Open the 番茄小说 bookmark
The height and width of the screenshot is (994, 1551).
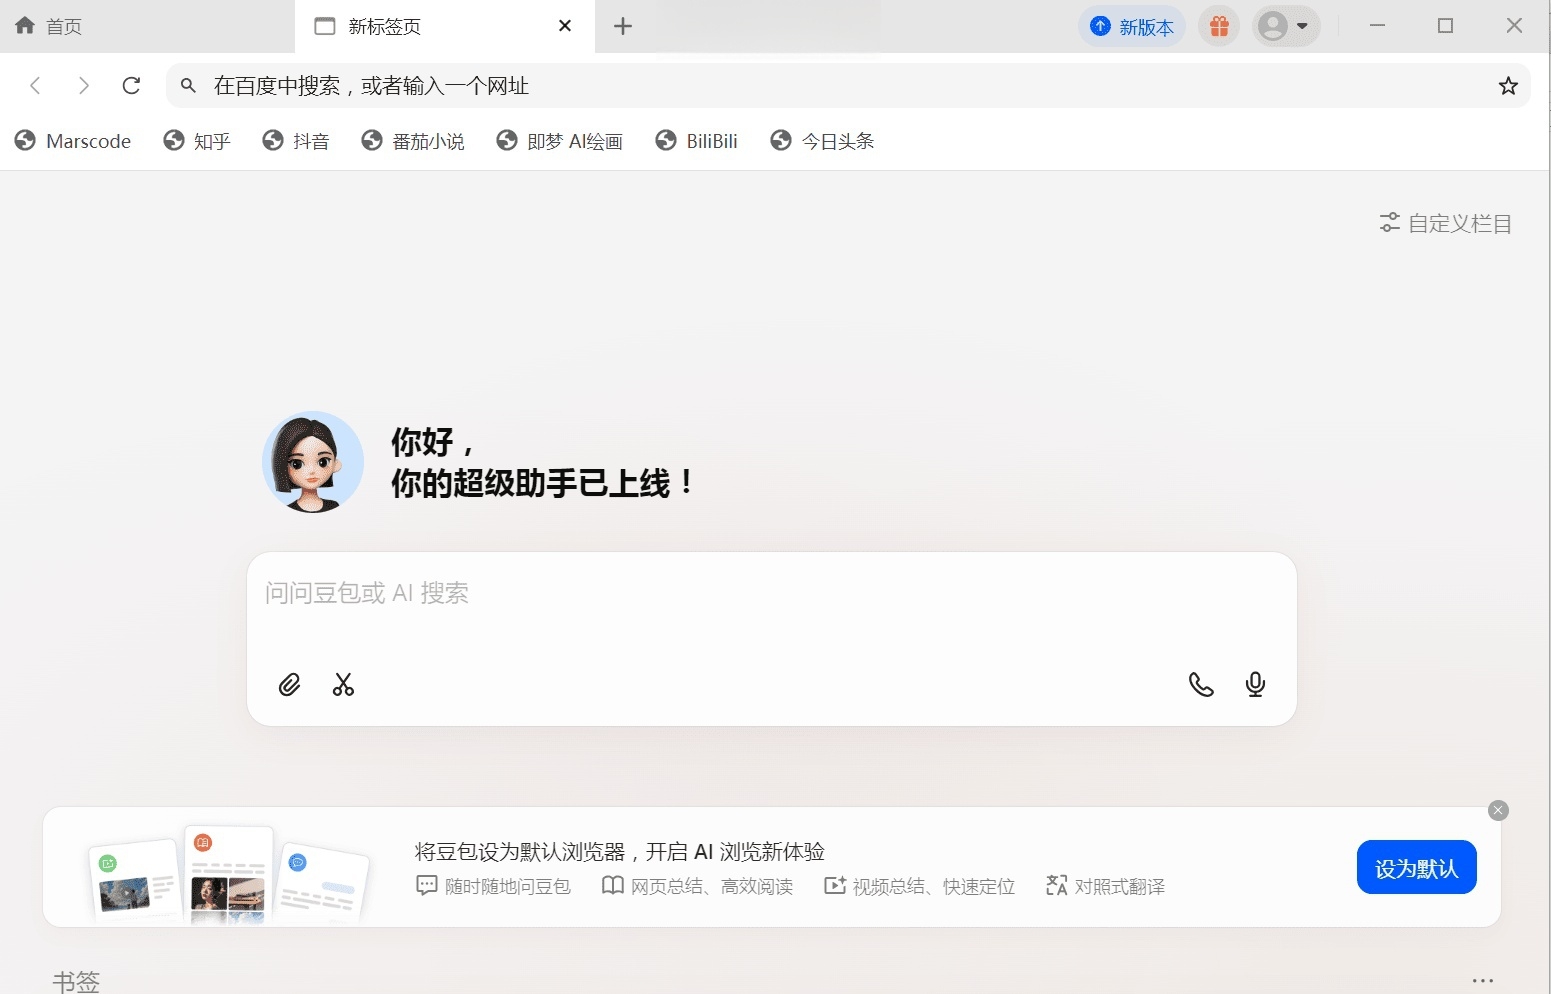tap(413, 141)
